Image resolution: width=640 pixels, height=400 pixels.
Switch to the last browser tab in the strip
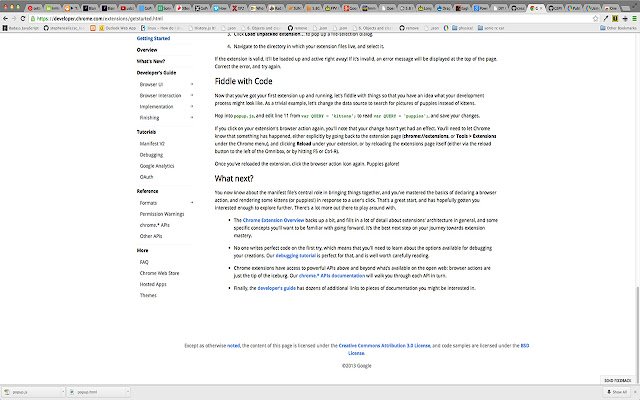point(611,8)
